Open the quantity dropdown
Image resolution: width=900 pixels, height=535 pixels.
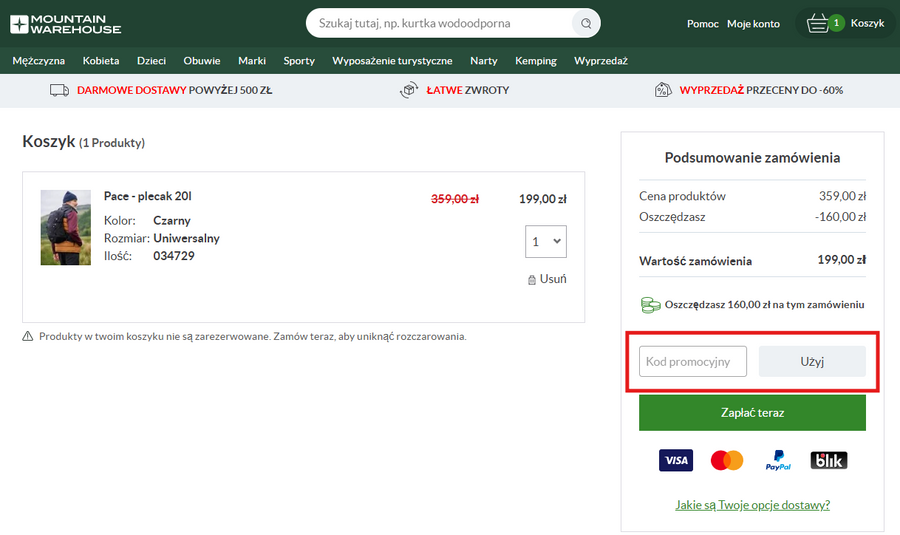pos(546,242)
